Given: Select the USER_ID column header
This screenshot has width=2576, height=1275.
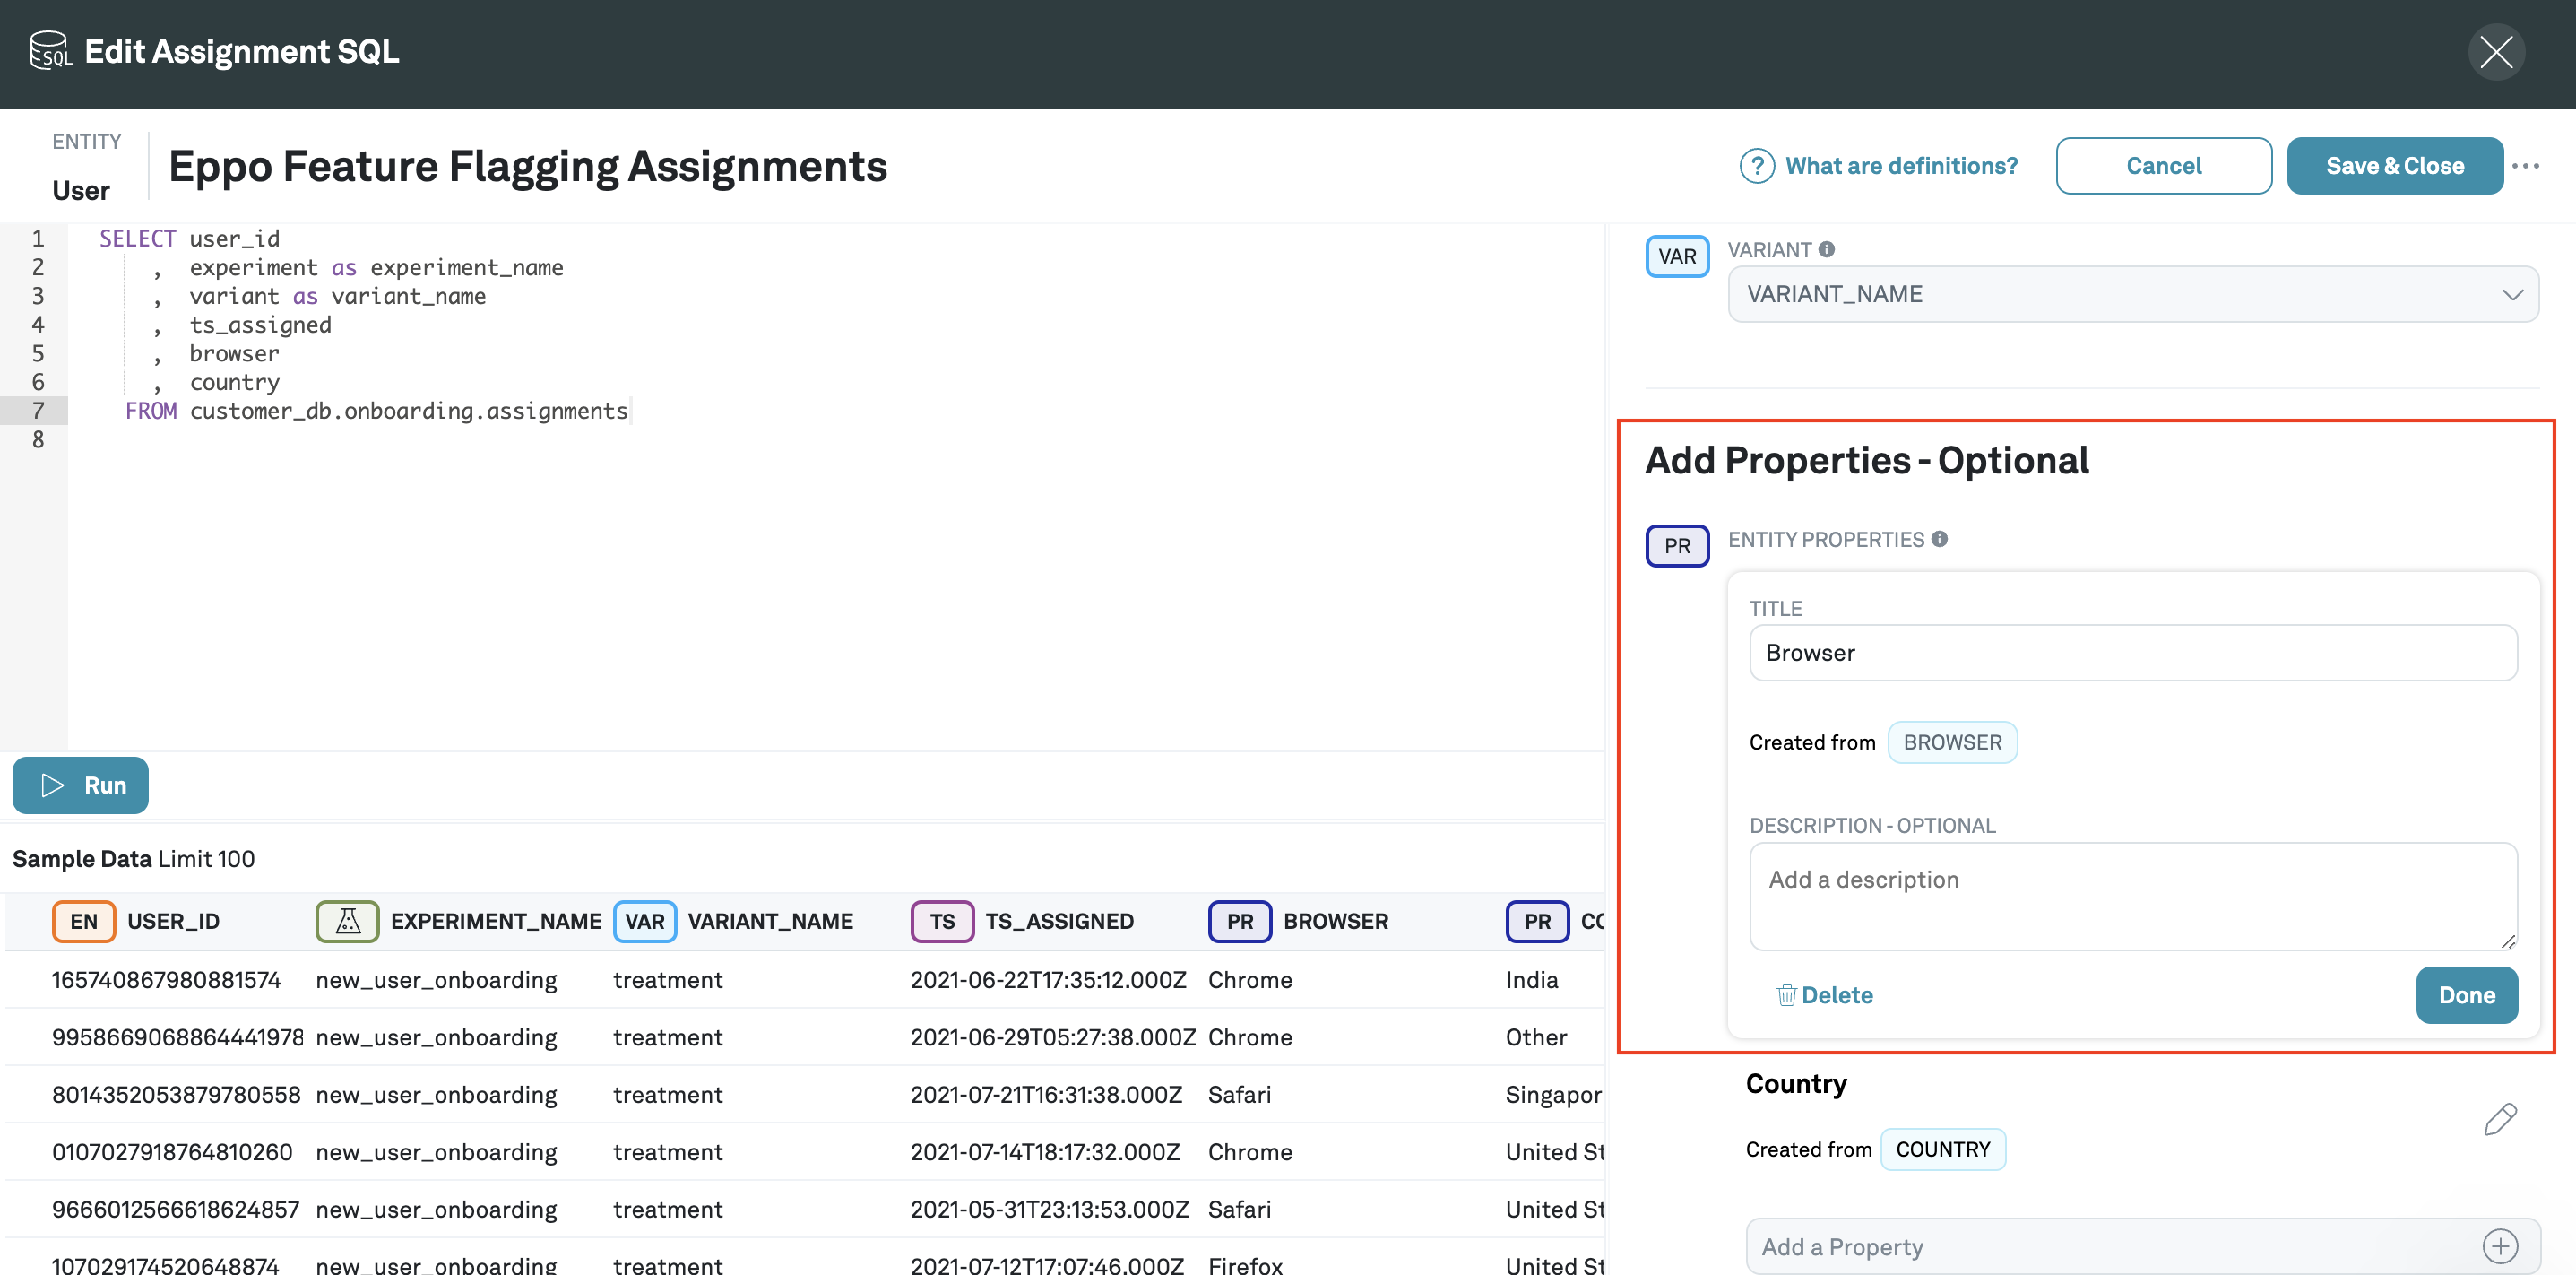Looking at the screenshot, I should click(173, 921).
